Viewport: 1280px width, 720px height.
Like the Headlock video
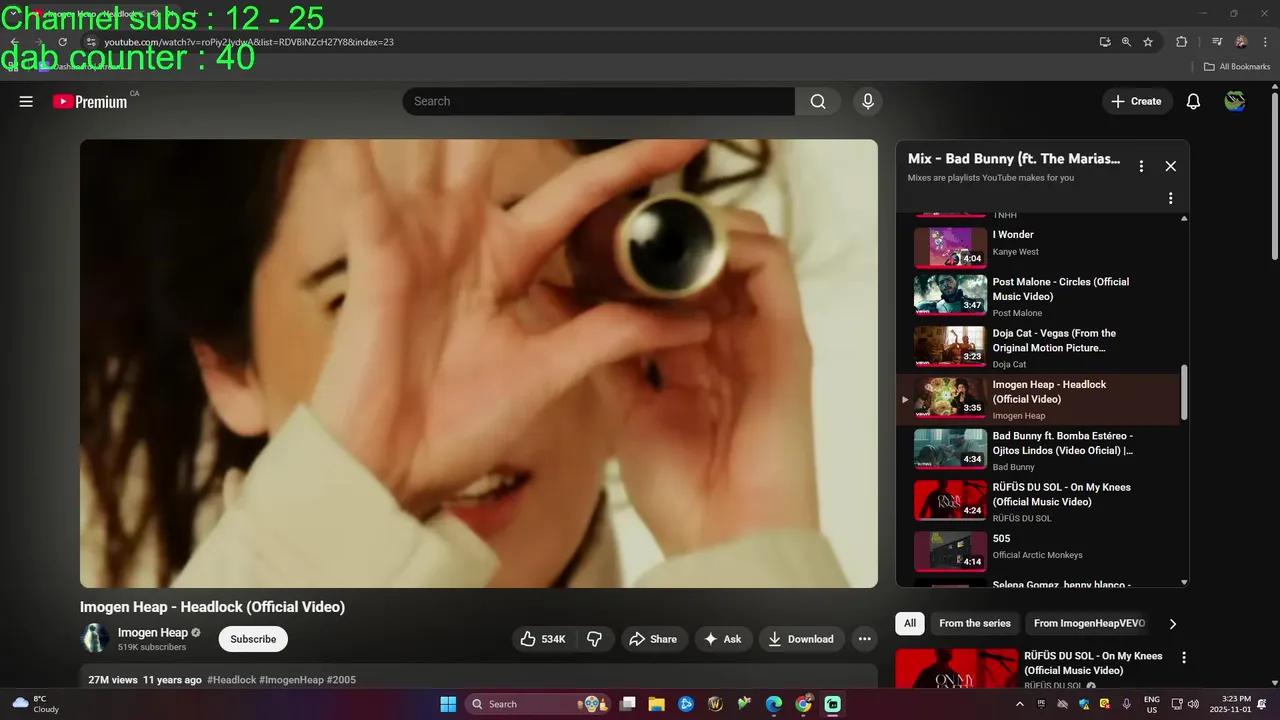[x=543, y=639]
